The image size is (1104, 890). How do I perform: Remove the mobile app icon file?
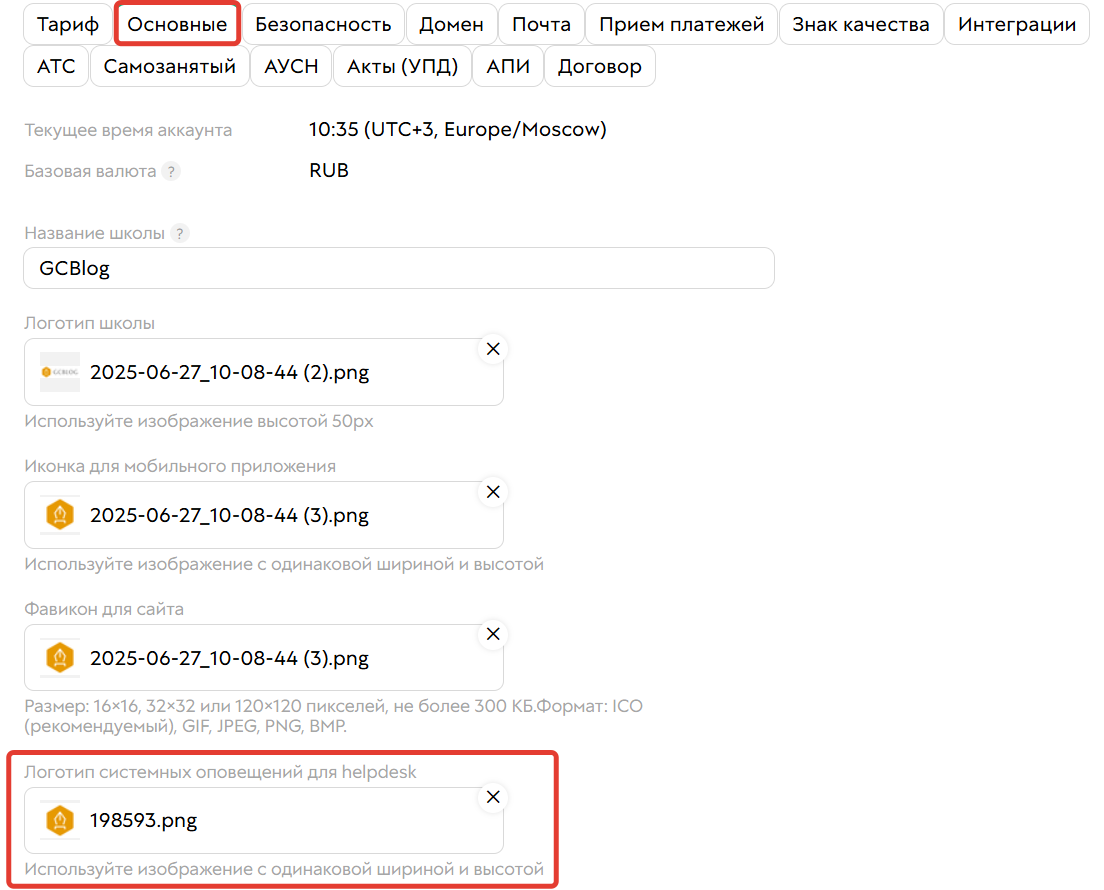pos(494,492)
